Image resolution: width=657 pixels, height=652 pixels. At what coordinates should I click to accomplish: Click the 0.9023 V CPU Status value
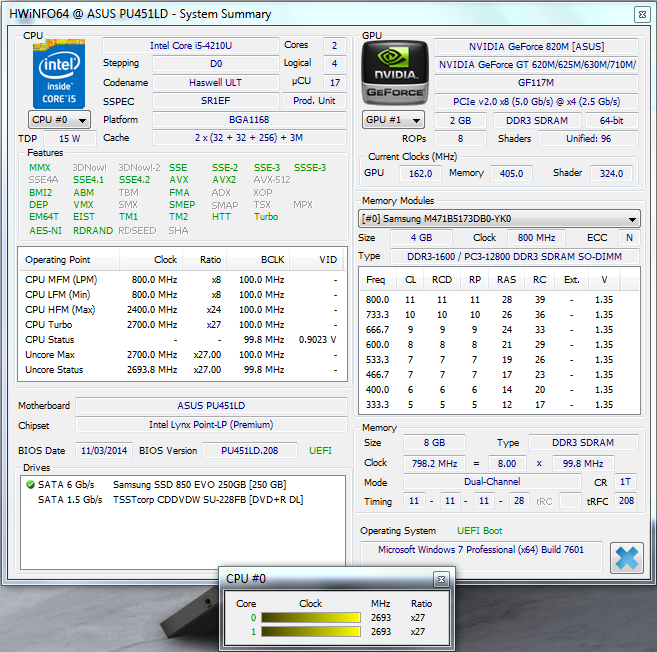click(318, 339)
